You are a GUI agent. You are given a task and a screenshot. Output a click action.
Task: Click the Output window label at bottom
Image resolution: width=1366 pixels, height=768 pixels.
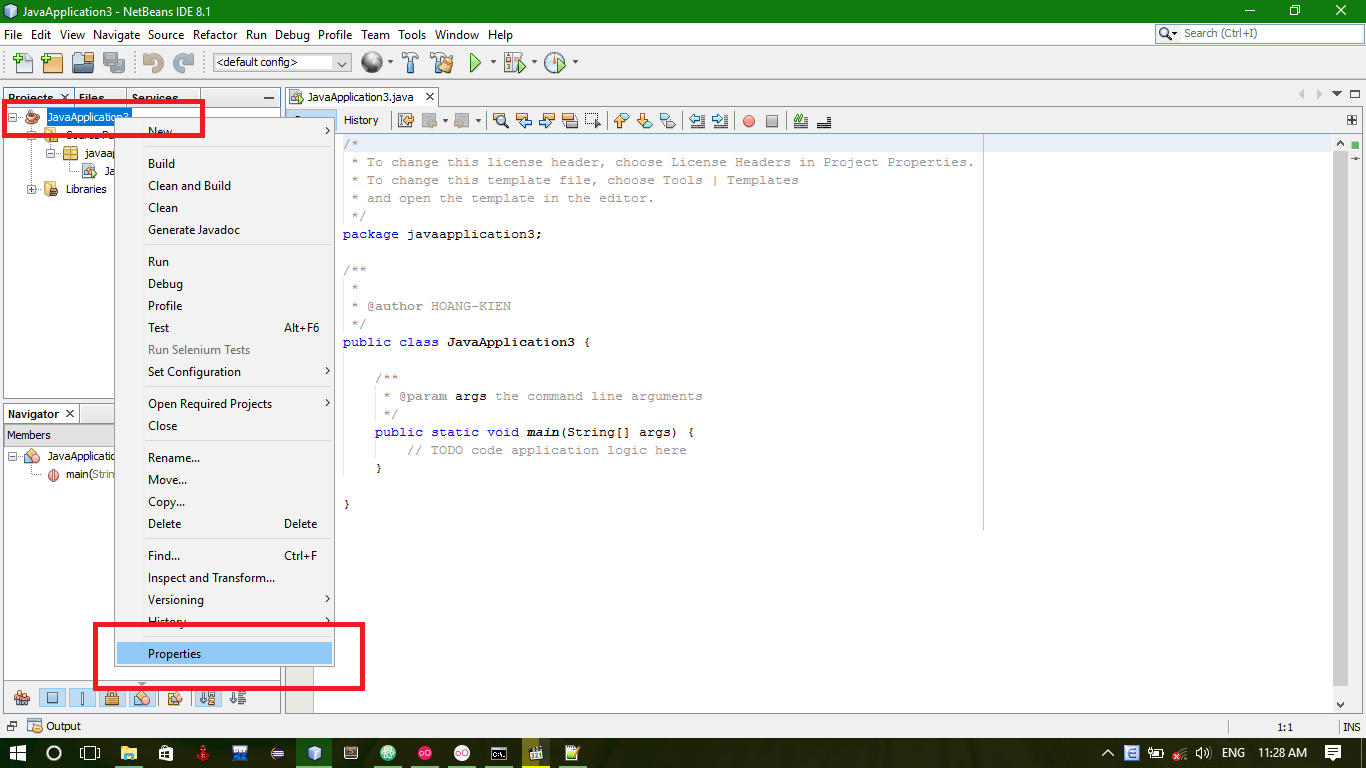click(64, 726)
